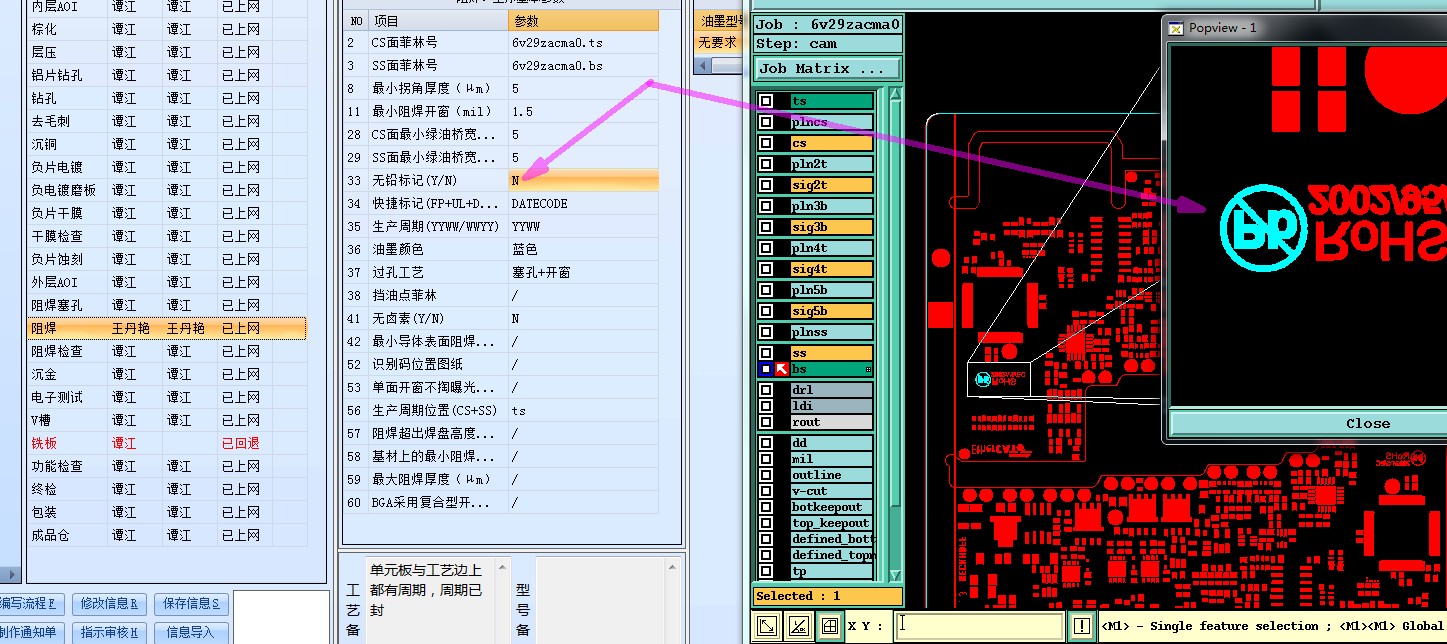Click the 油墨型号 column header
This screenshot has width=1447, height=644.
[718, 20]
